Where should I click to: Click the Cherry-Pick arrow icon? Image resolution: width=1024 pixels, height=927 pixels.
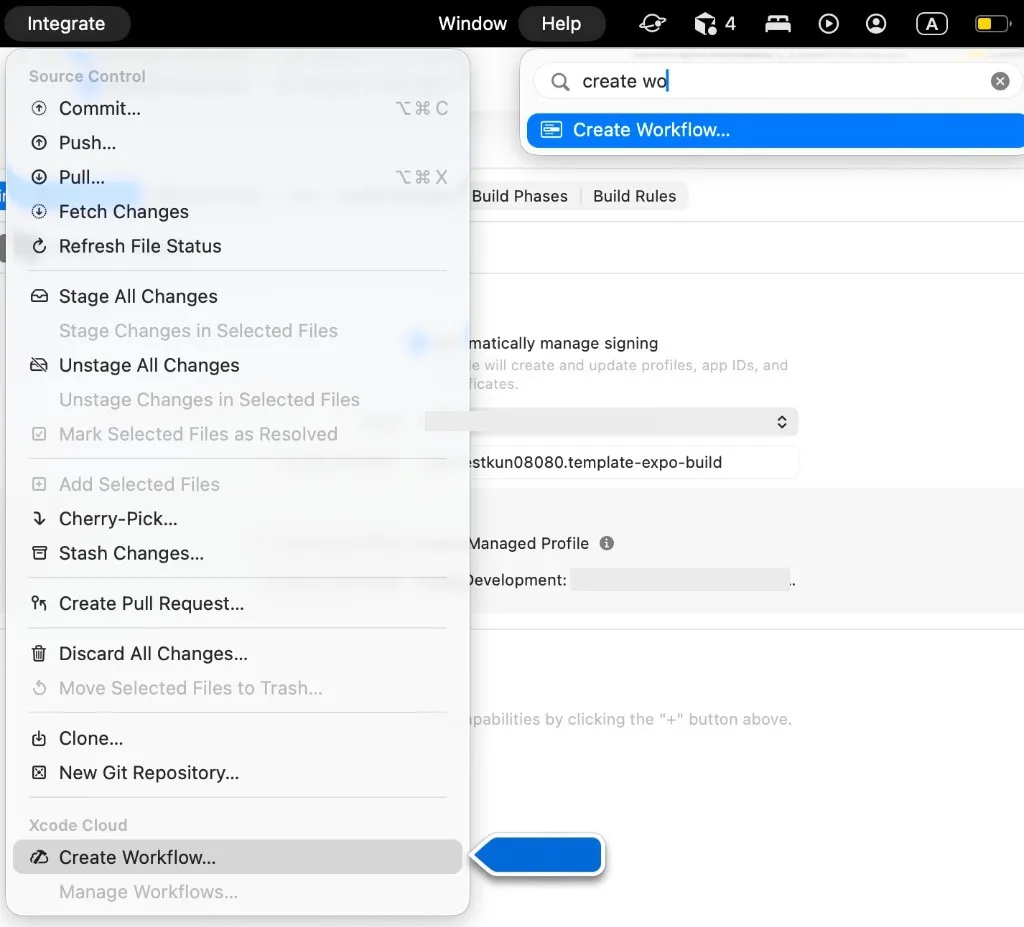click(39, 519)
